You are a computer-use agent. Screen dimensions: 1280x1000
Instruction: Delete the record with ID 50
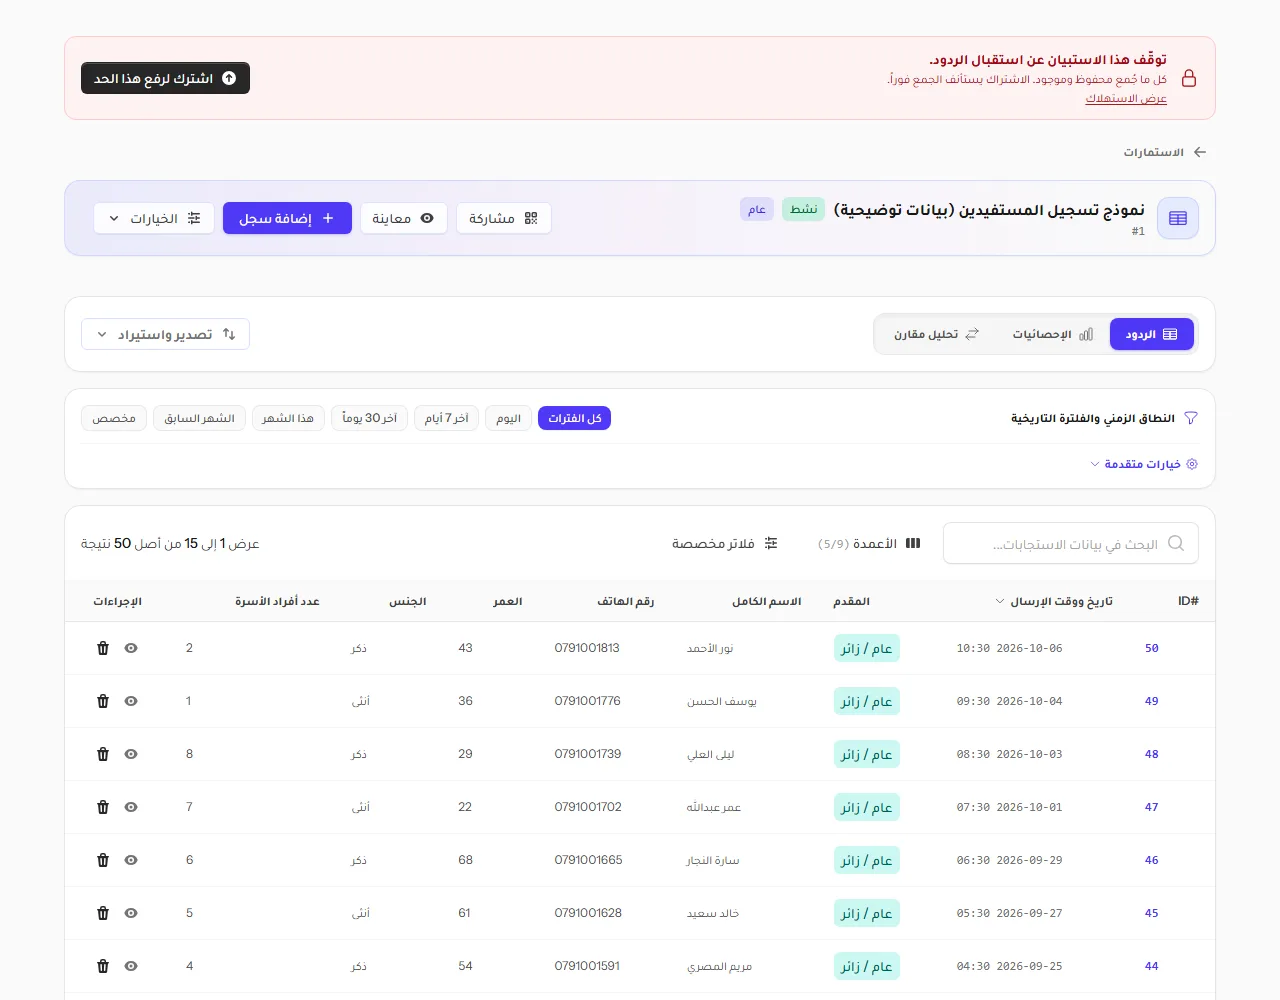pos(103,648)
